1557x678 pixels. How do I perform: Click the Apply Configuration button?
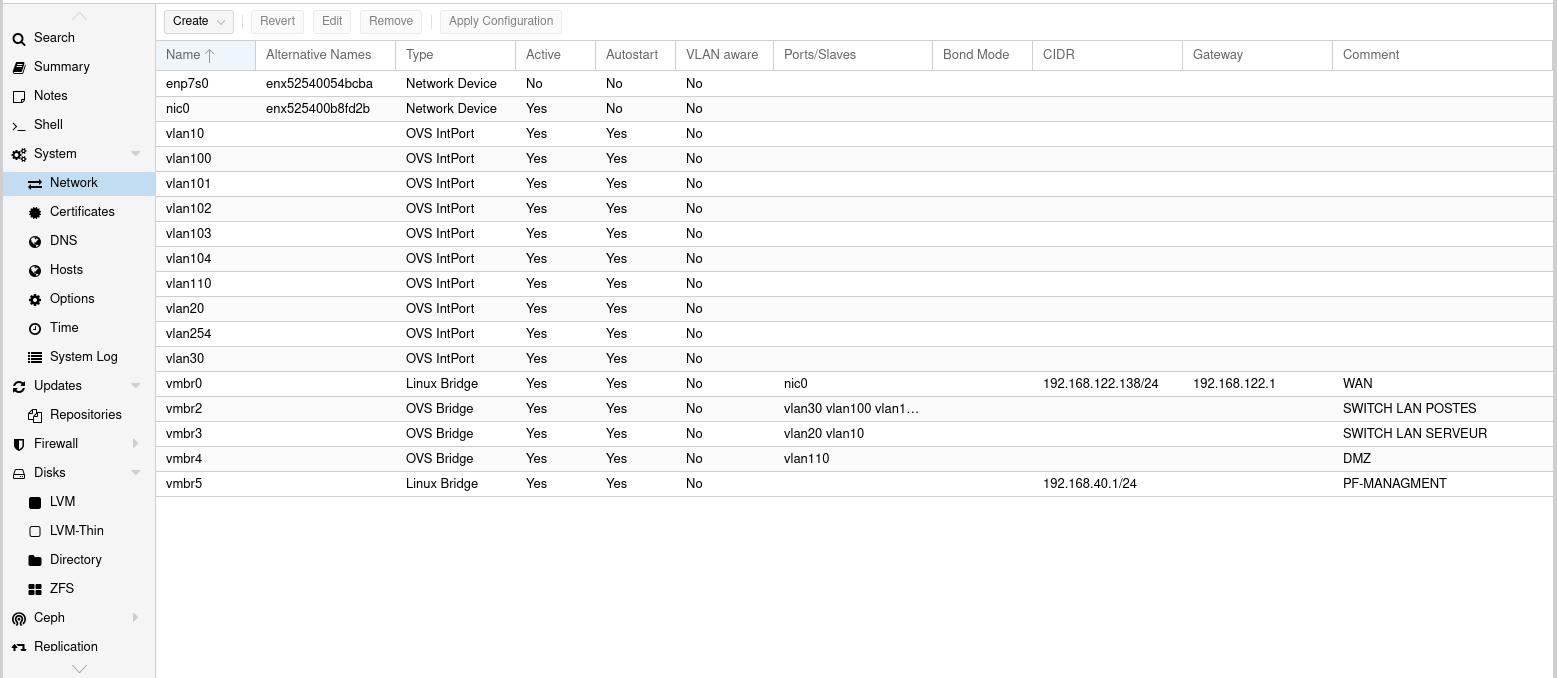pyautogui.click(x=500, y=21)
